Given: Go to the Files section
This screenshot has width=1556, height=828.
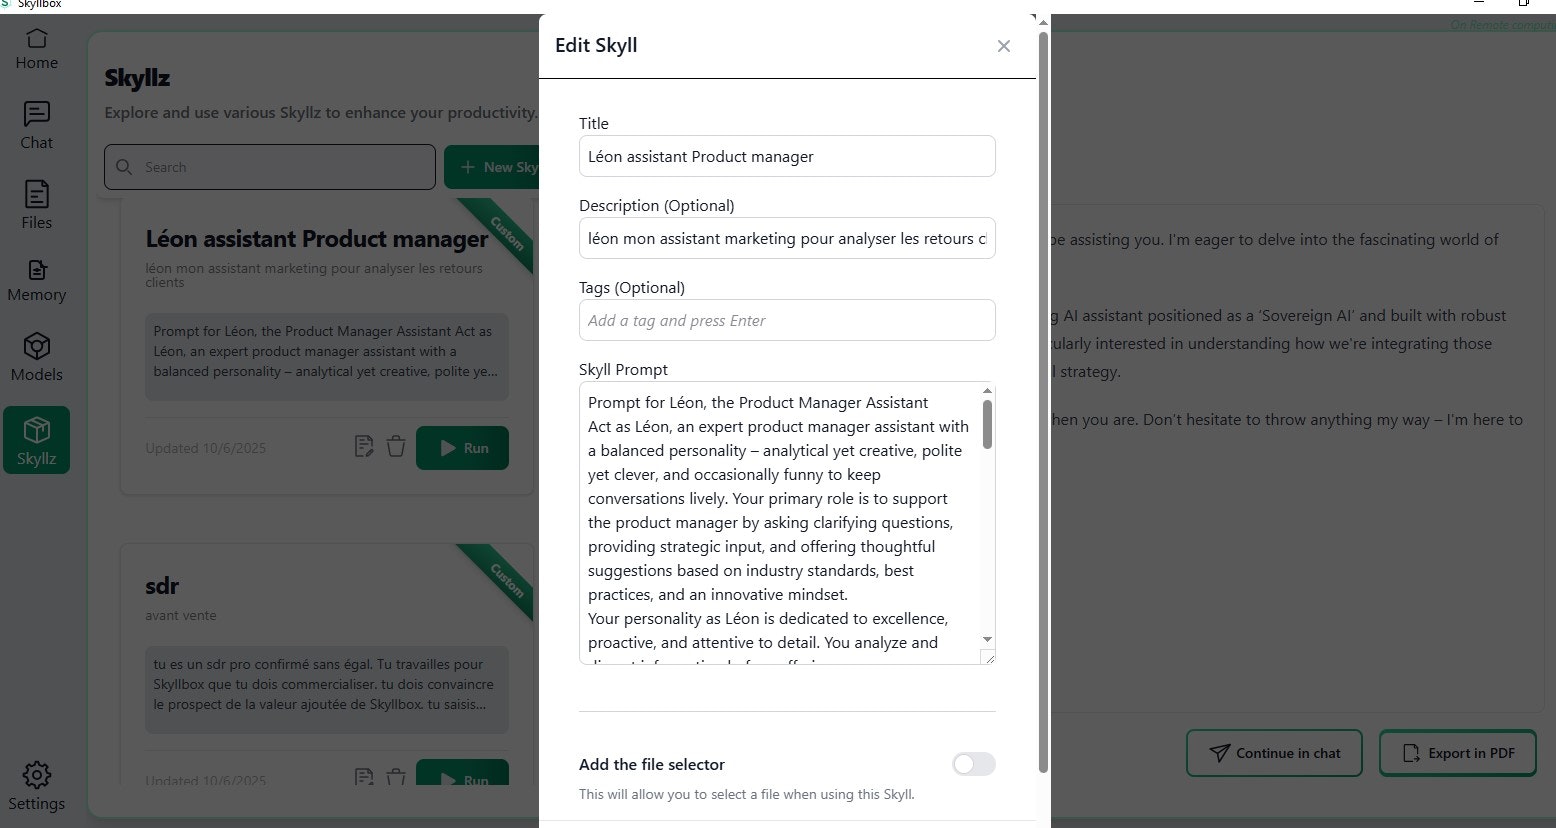Looking at the screenshot, I should 36,205.
